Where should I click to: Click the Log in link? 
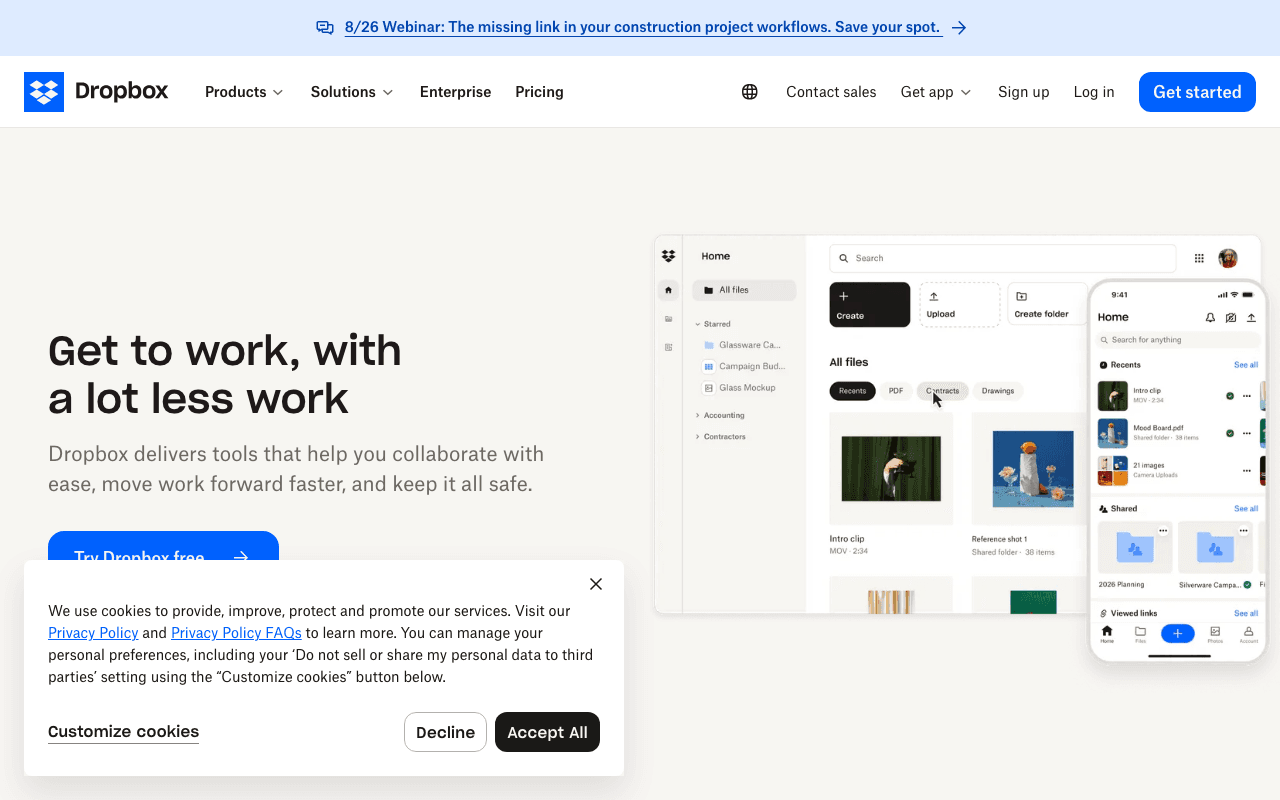pyautogui.click(x=1094, y=92)
